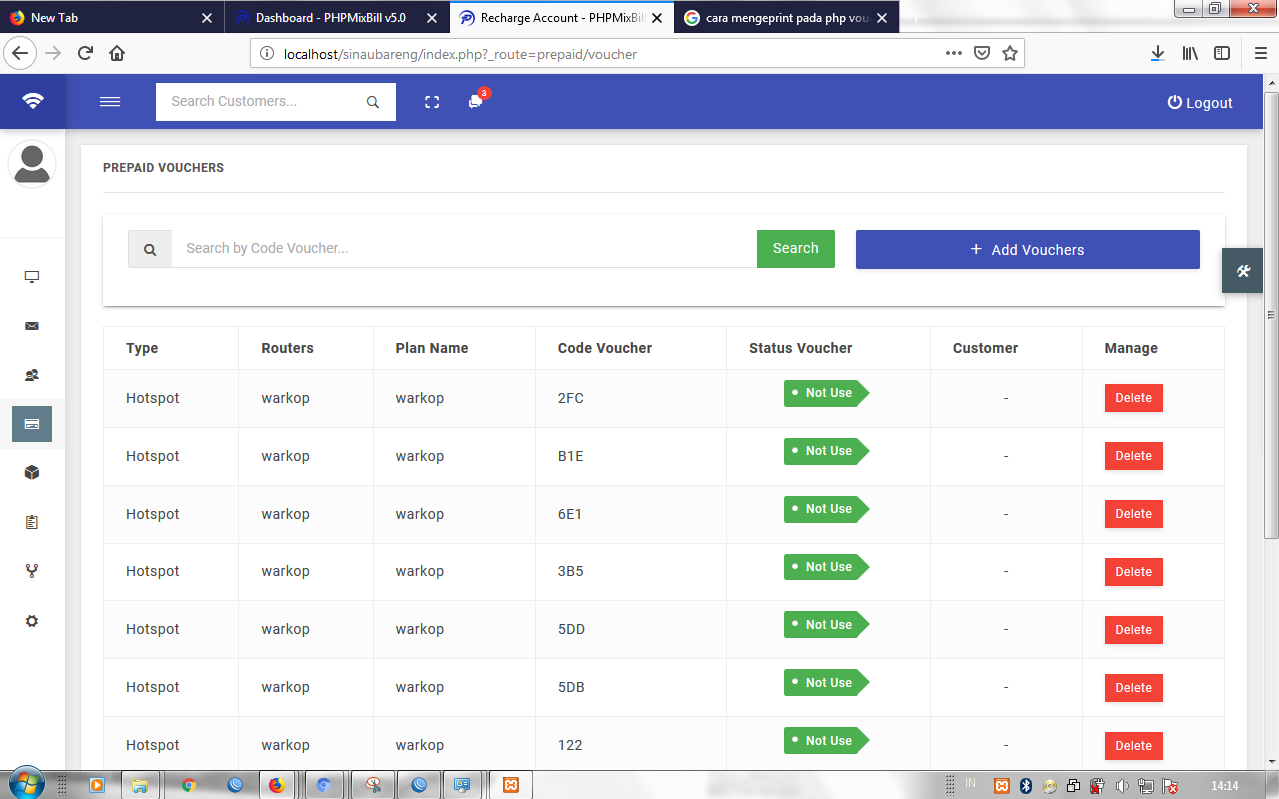Open page actions three-dot menu
This screenshot has height=799, width=1279.
[954, 53]
